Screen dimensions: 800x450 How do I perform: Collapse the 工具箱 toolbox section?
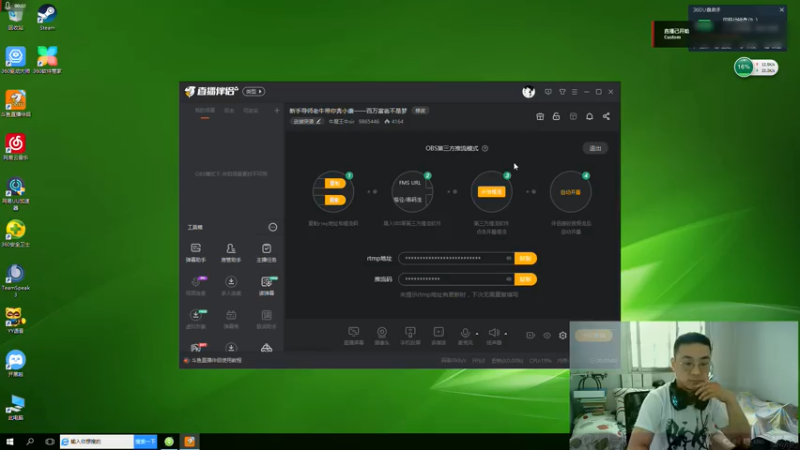[x=272, y=227]
